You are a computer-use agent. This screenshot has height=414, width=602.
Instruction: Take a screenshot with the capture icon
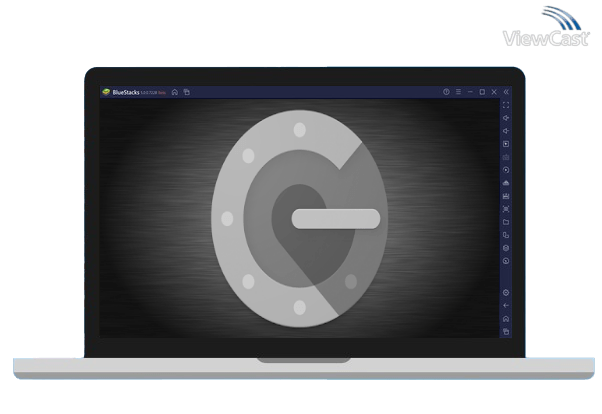point(506,209)
